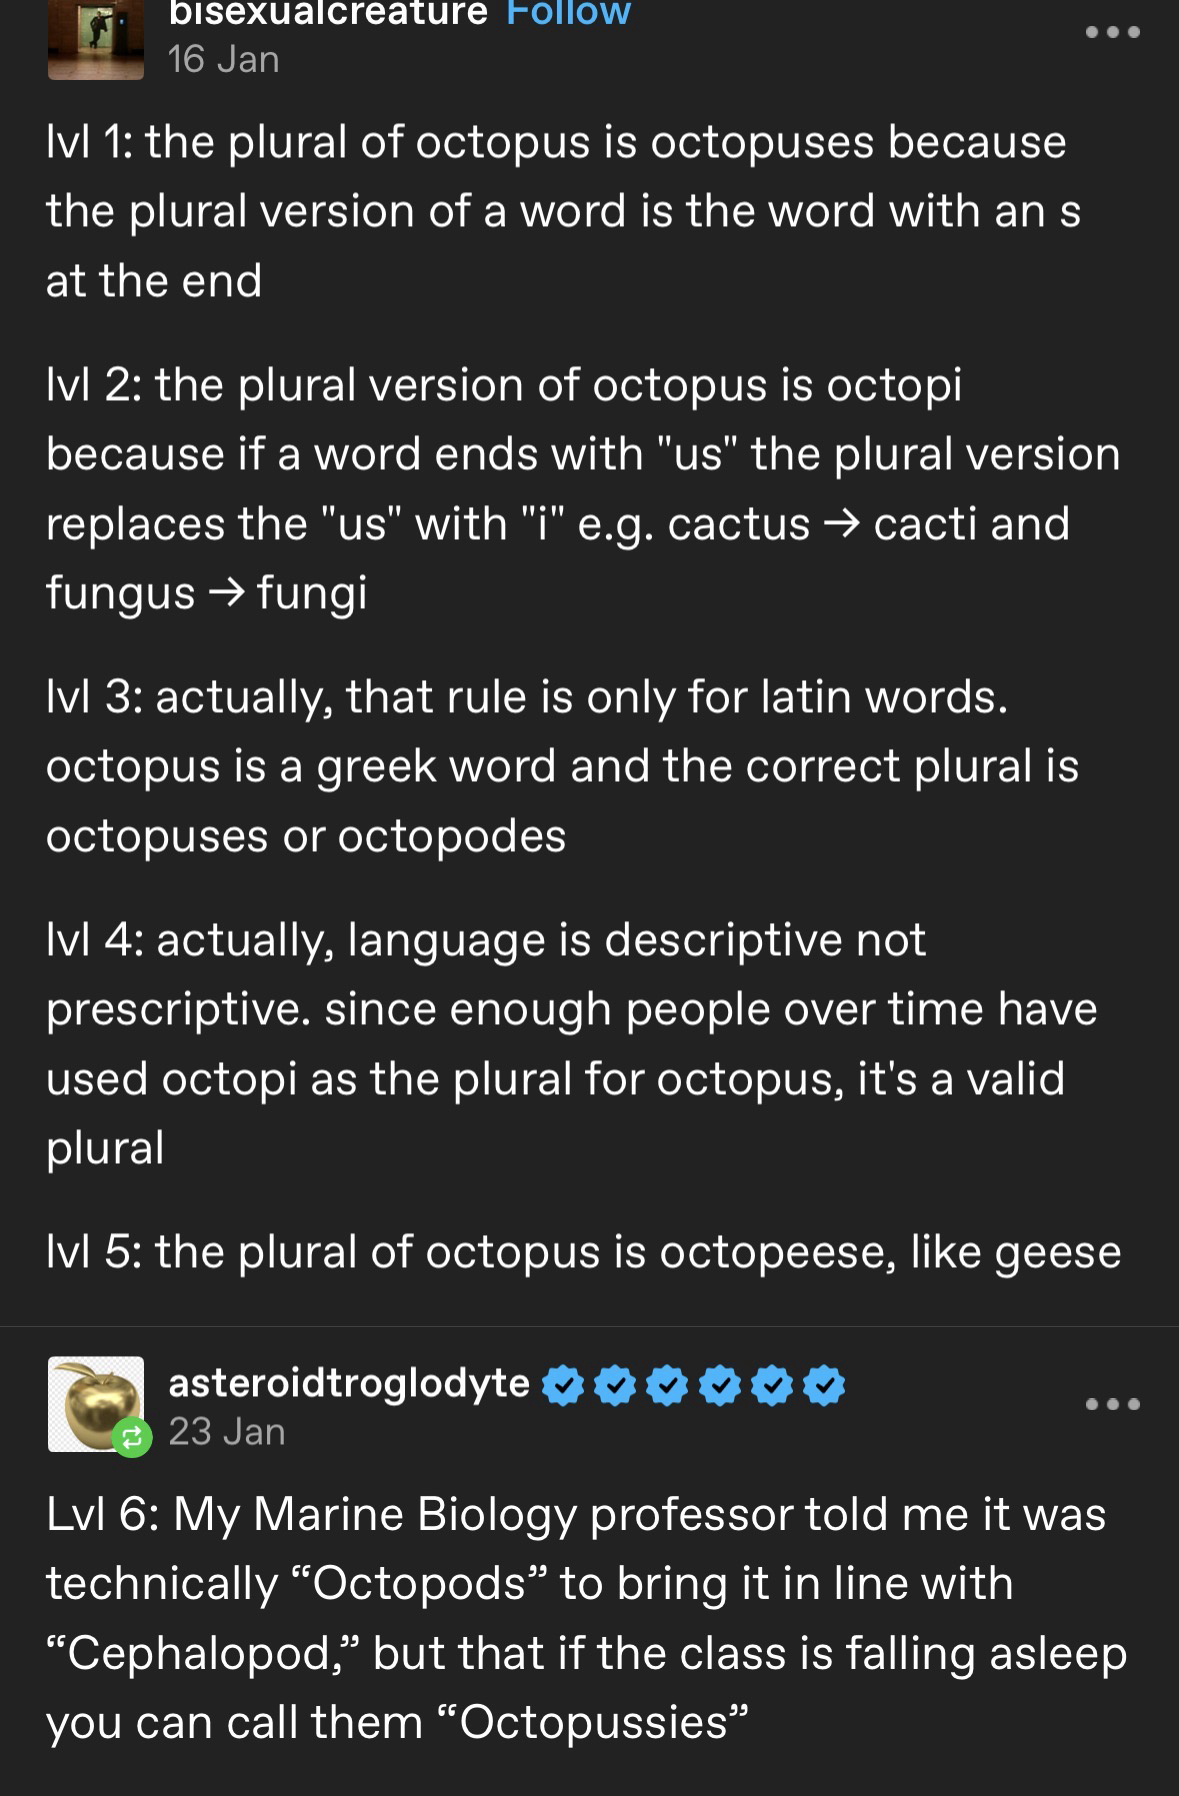Click the lvl 1 octopuses paragraph

[x=563, y=211]
